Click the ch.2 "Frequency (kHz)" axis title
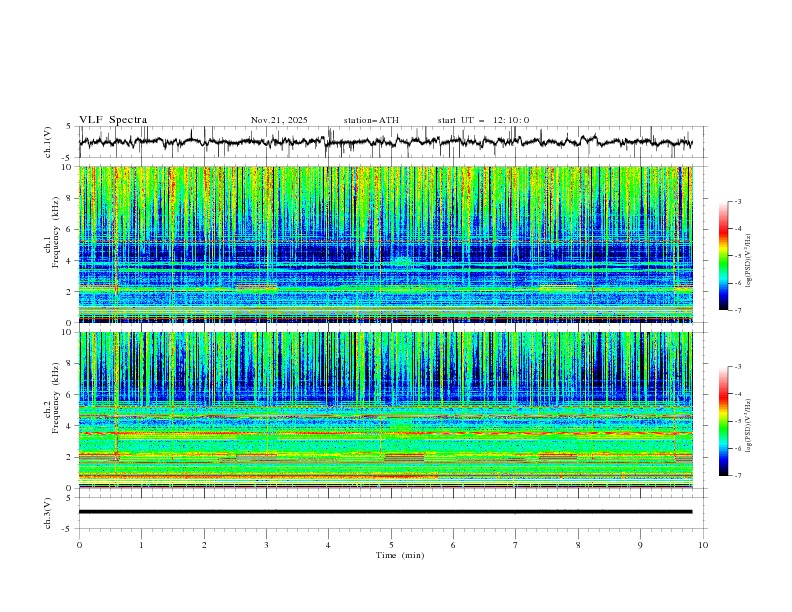This screenshot has height=612, width=792. pyautogui.click(x=56, y=397)
